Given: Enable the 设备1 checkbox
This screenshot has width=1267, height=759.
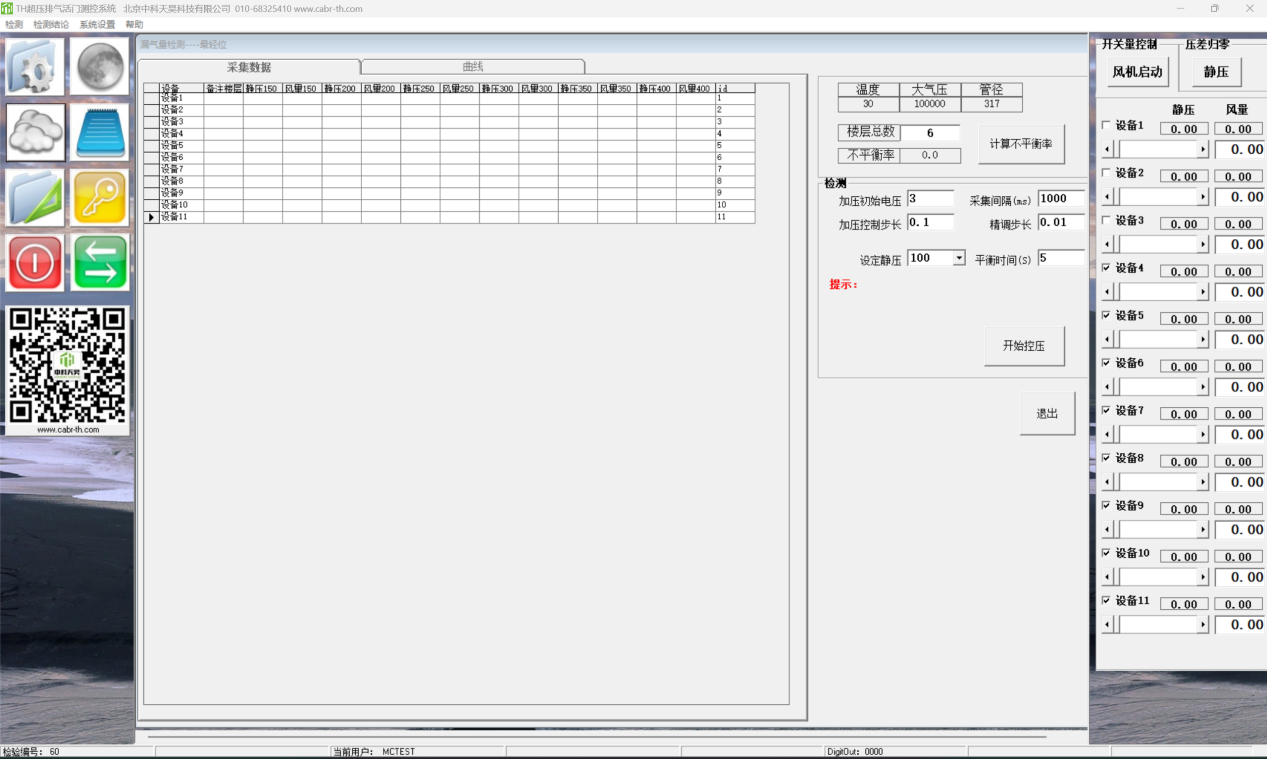Looking at the screenshot, I should pyautogui.click(x=1106, y=126).
